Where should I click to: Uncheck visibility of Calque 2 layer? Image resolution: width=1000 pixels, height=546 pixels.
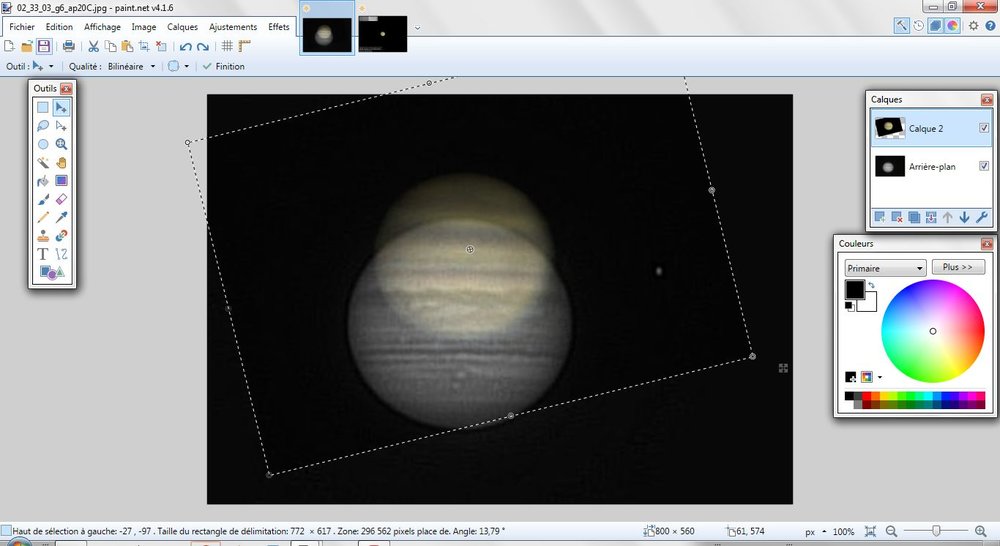point(984,128)
